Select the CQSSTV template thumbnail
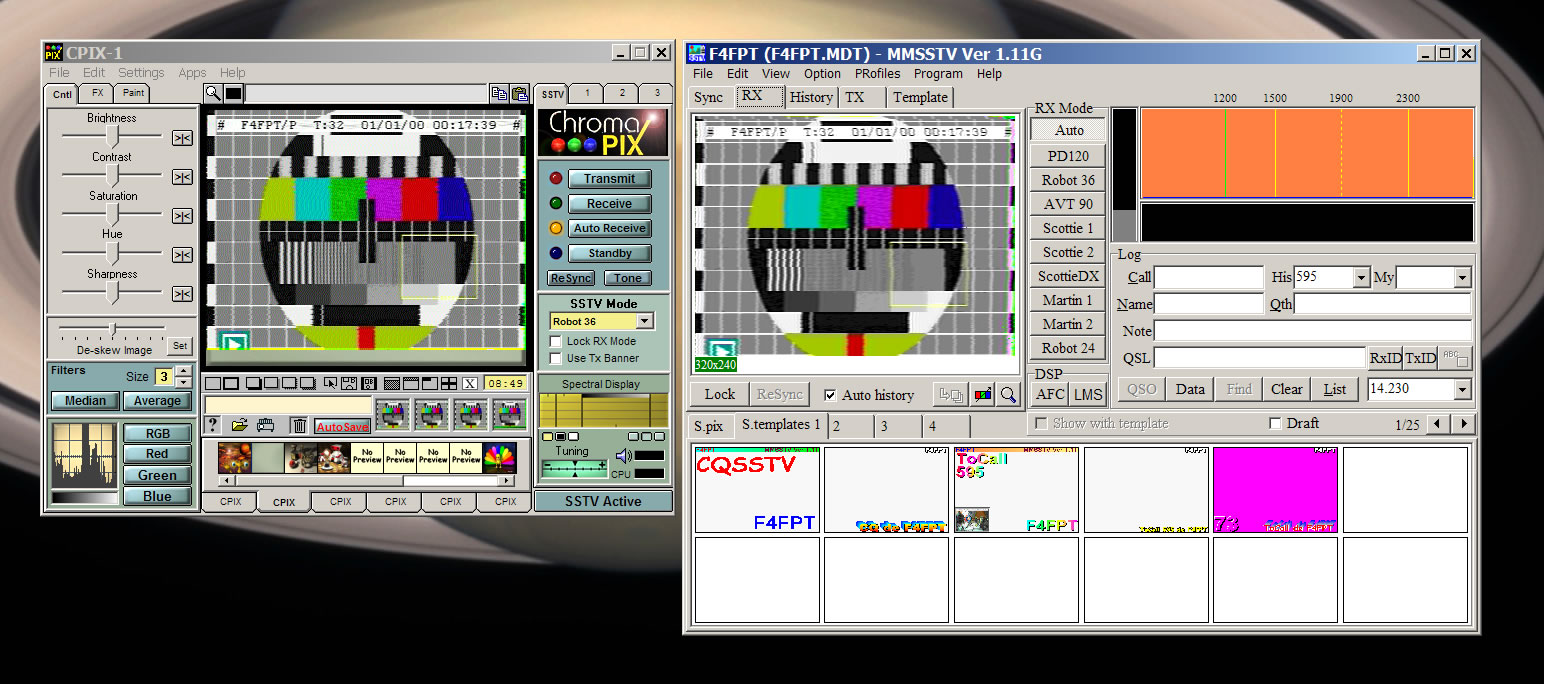 pyautogui.click(x=757, y=490)
